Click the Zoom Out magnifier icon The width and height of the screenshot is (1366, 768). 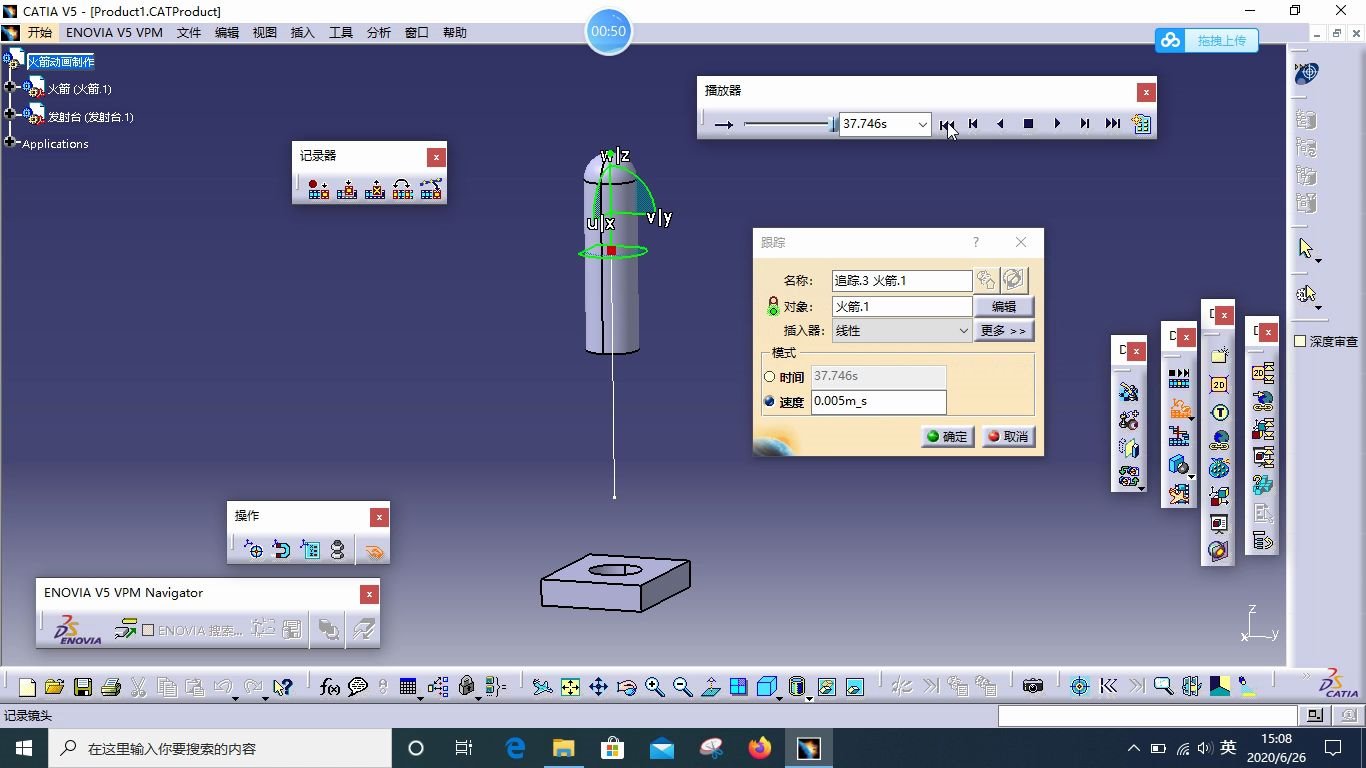[683, 687]
